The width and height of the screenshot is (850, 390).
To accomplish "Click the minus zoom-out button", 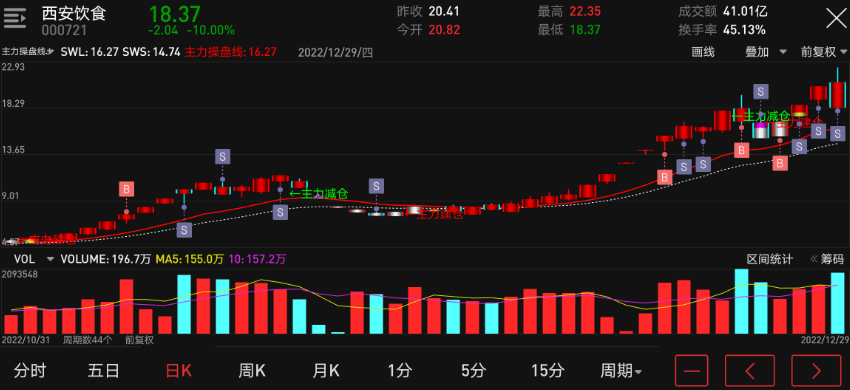I will pos(691,371).
